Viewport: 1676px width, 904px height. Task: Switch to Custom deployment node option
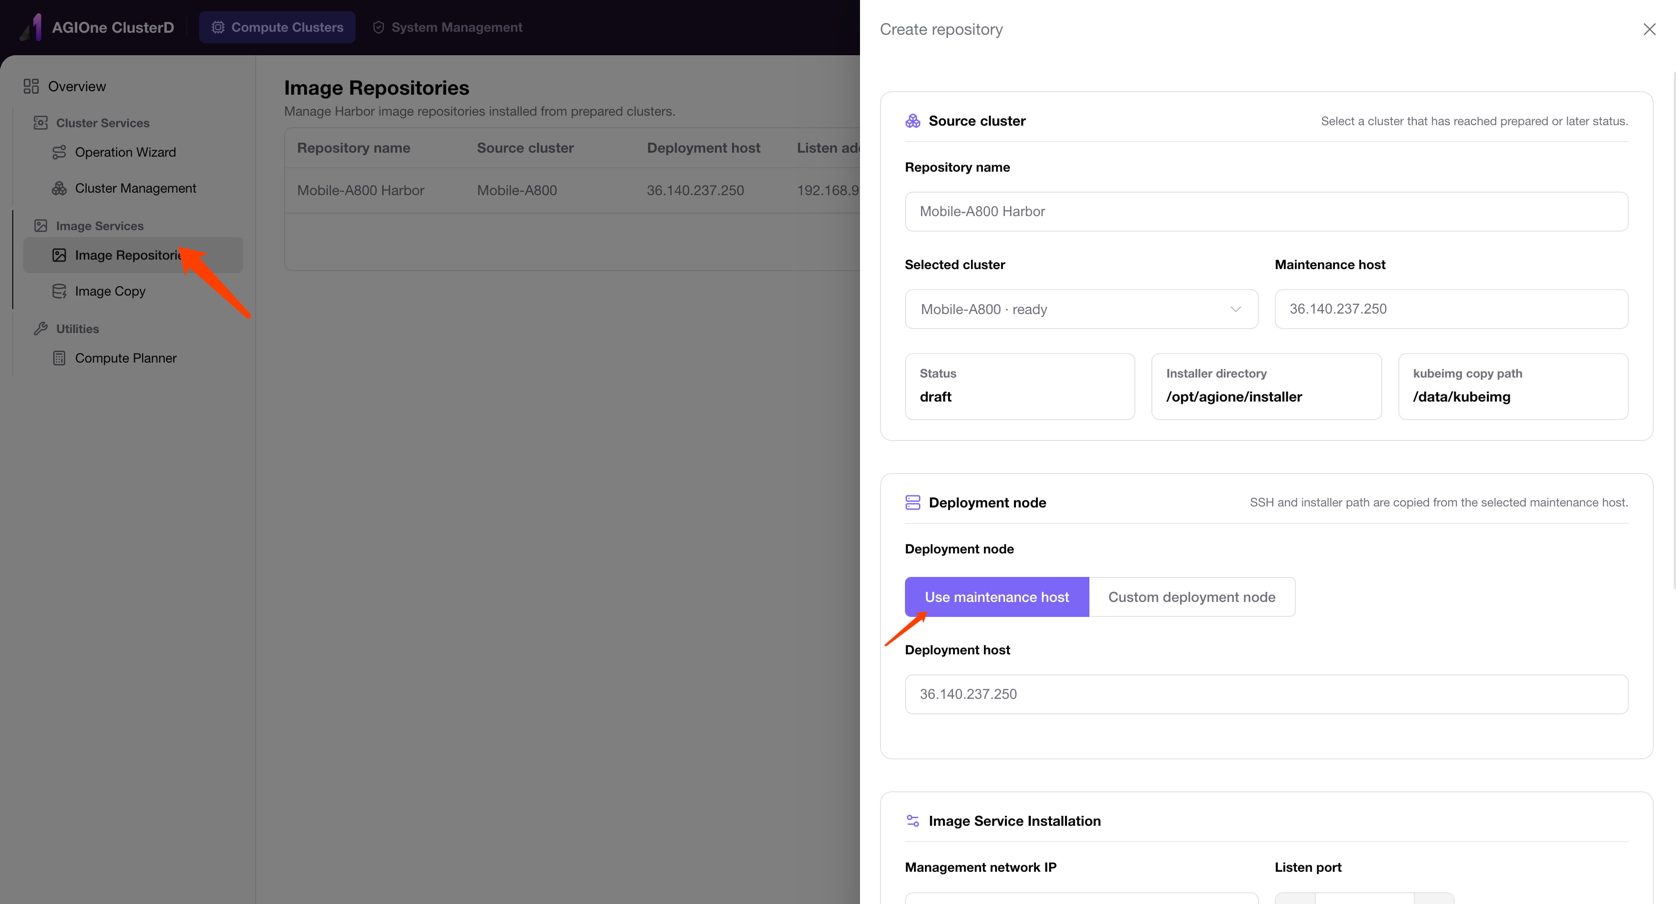1192,597
